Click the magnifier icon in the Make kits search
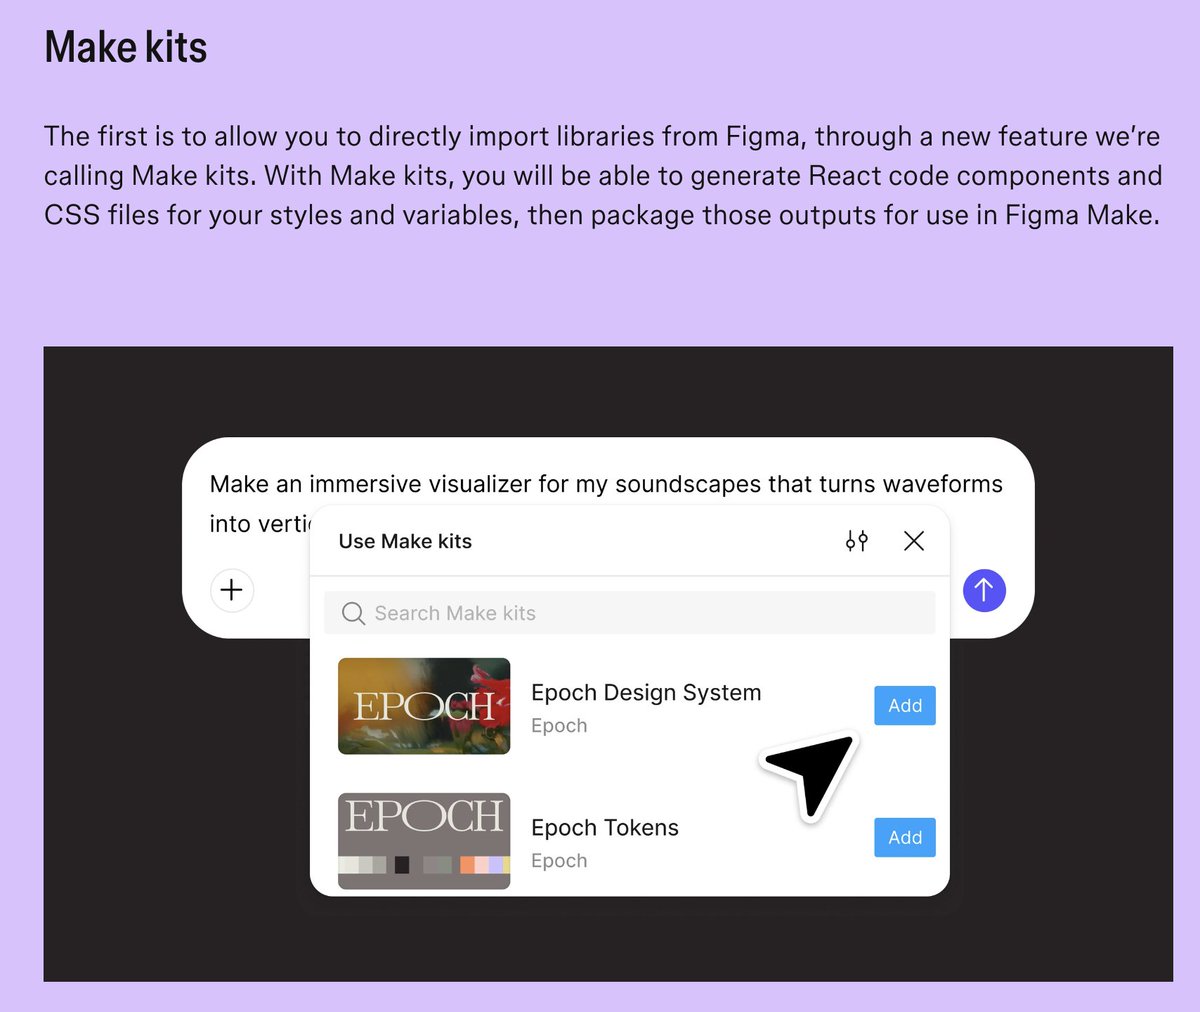This screenshot has height=1012, width=1200. (x=353, y=613)
